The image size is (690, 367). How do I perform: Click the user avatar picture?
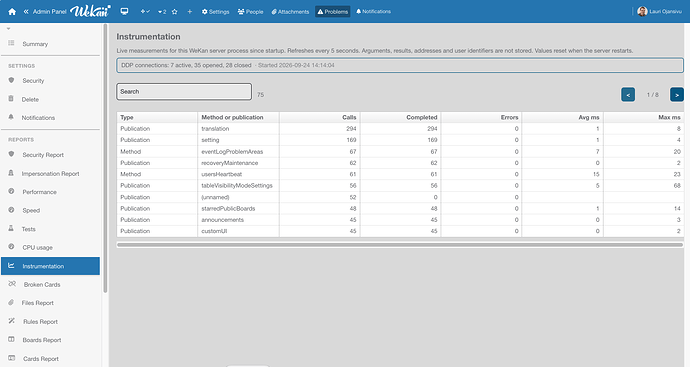(x=642, y=11)
